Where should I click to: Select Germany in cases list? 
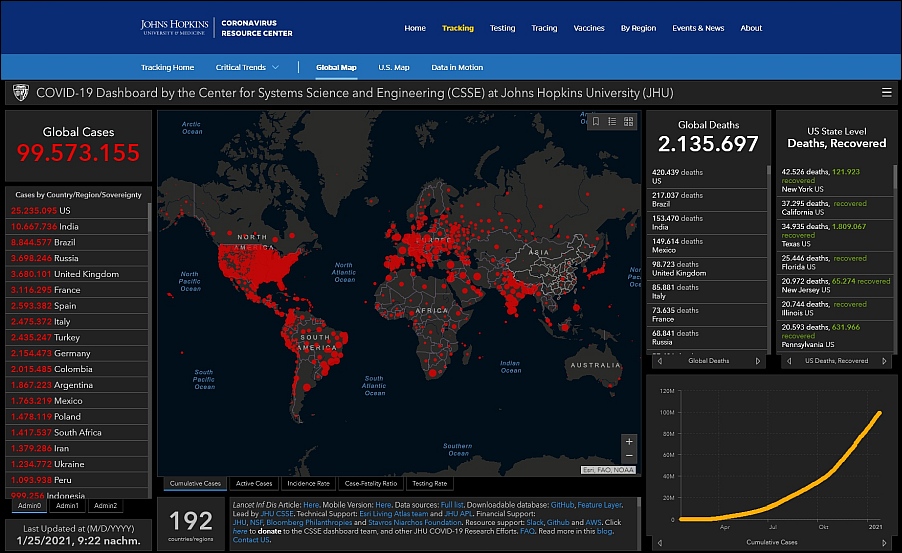[x=77, y=353]
